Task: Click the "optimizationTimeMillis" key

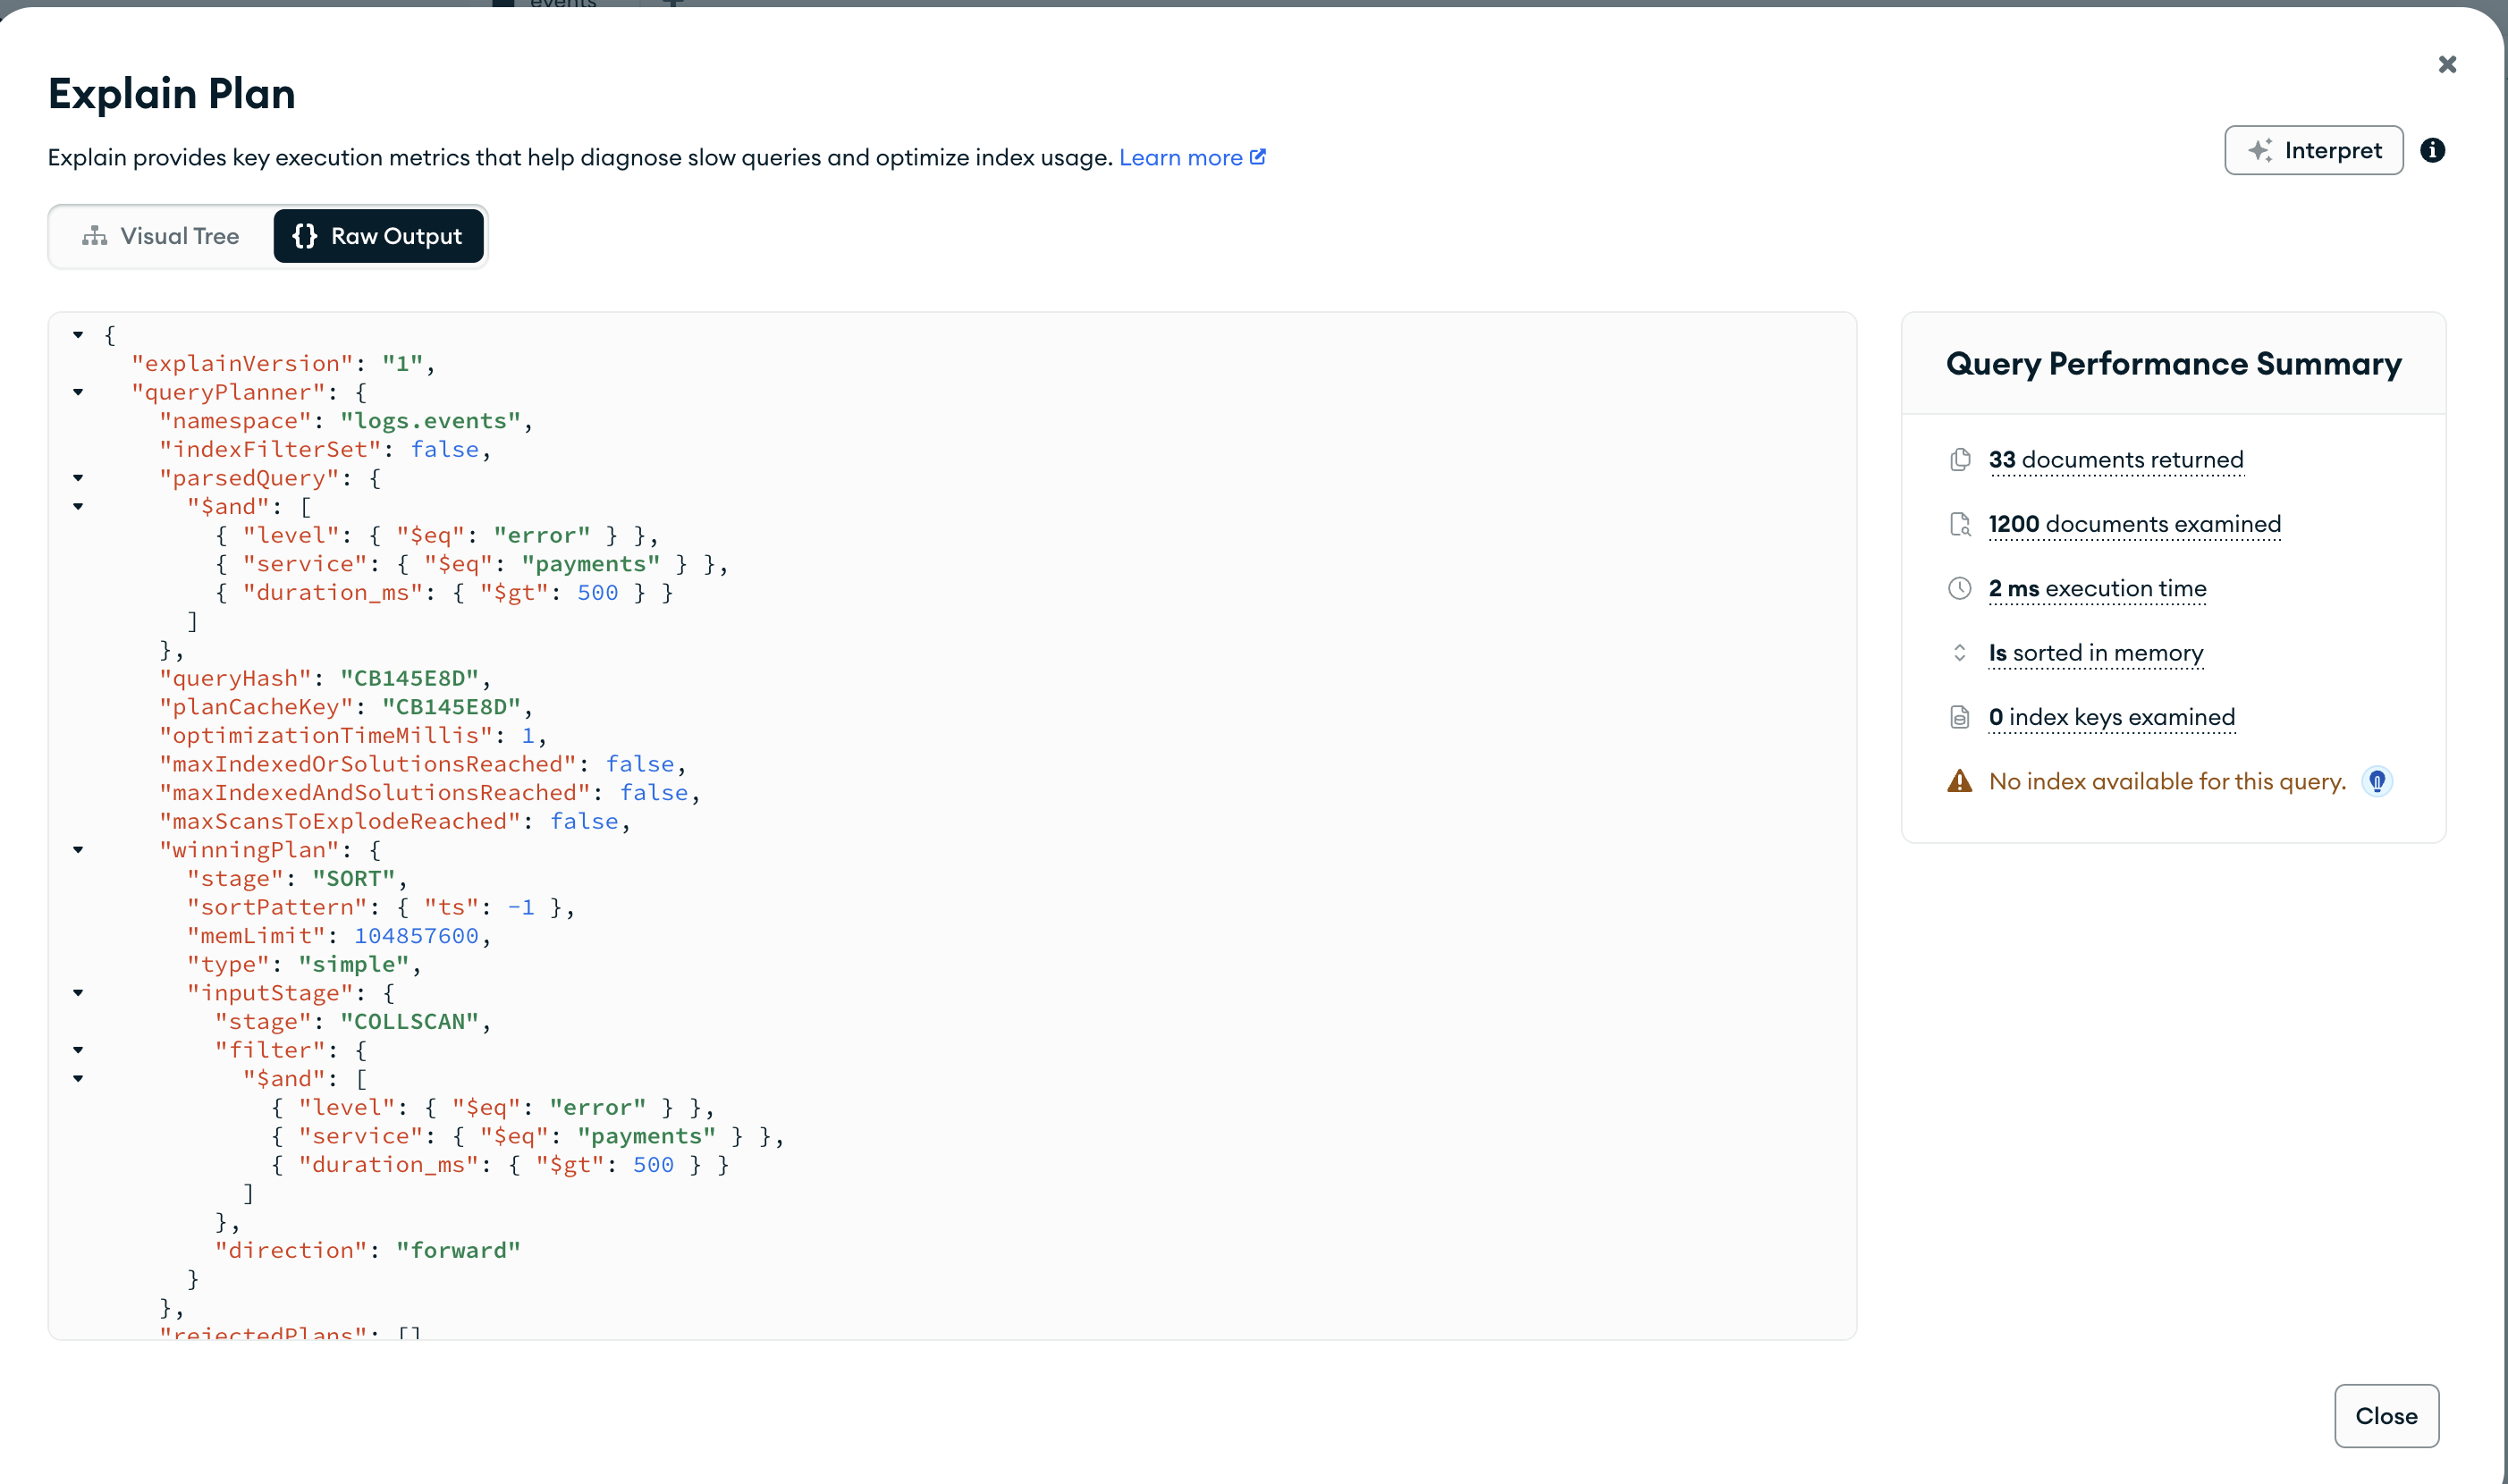Action: (x=326, y=736)
